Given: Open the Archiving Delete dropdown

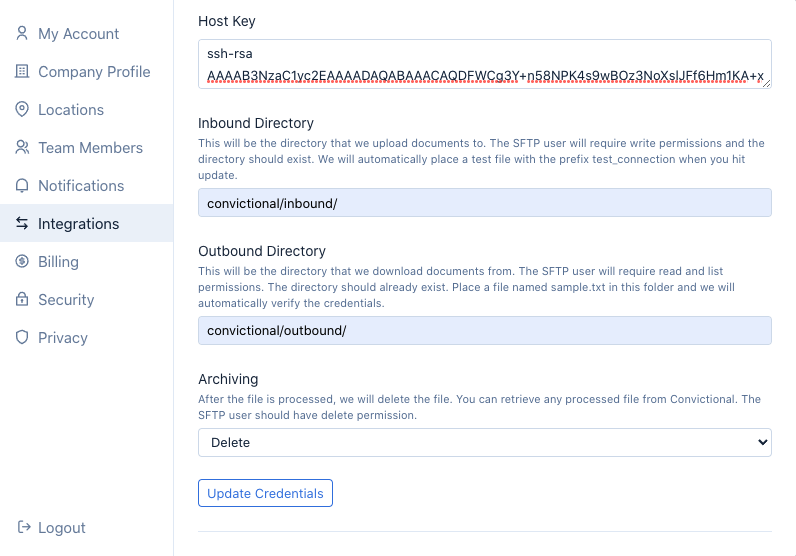Looking at the screenshot, I should coord(484,442).
